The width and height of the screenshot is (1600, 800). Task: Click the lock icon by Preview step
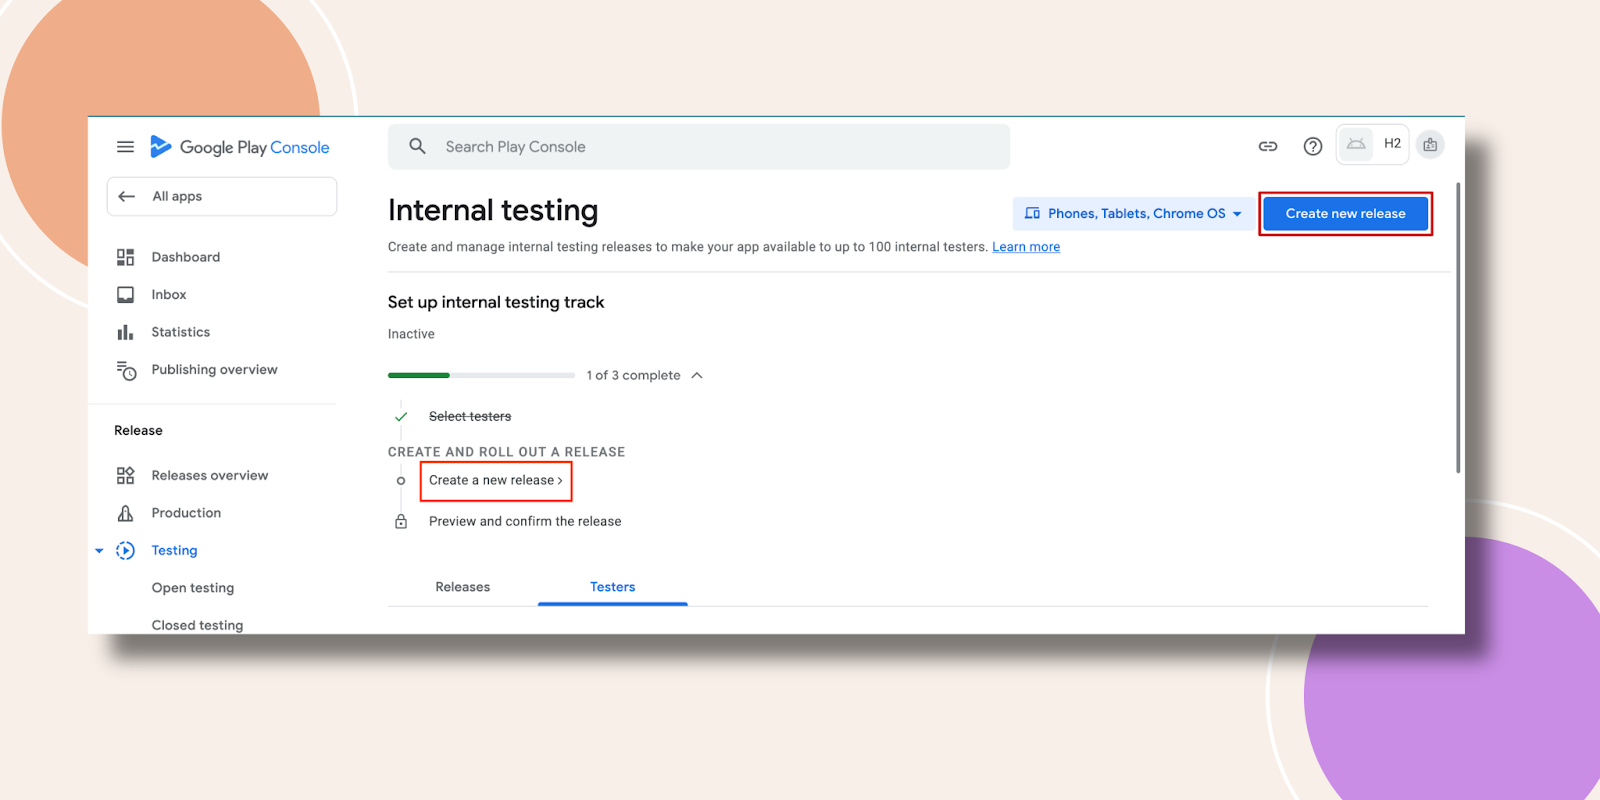coord(401,521)
